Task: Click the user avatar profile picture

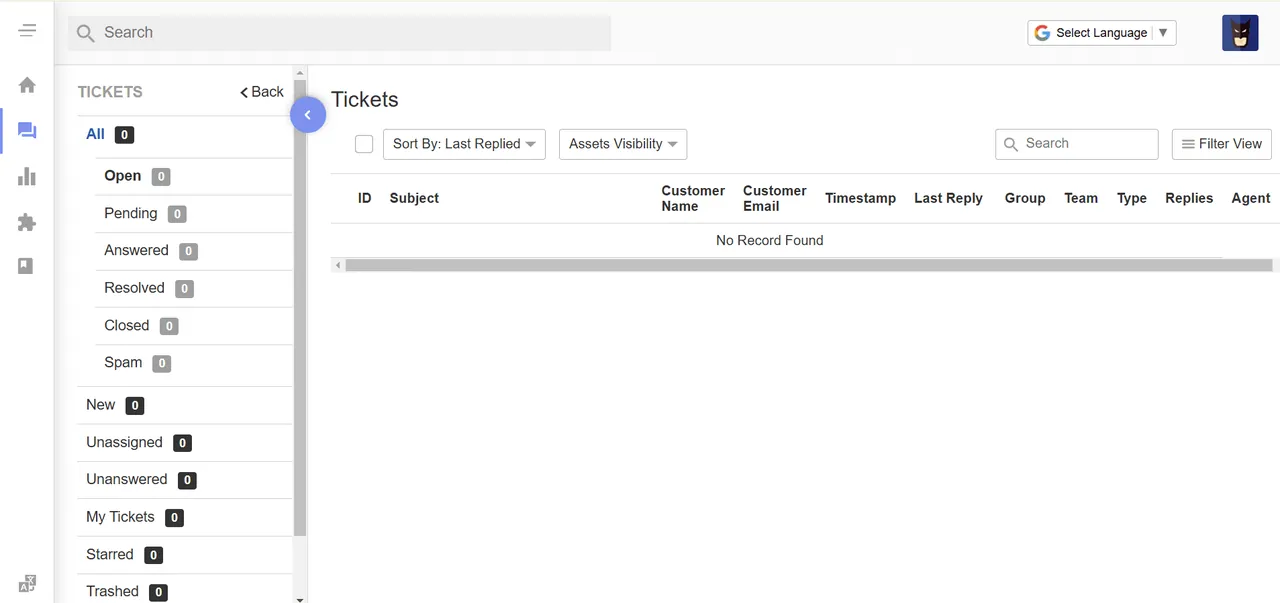Action: pos(1240,33)
